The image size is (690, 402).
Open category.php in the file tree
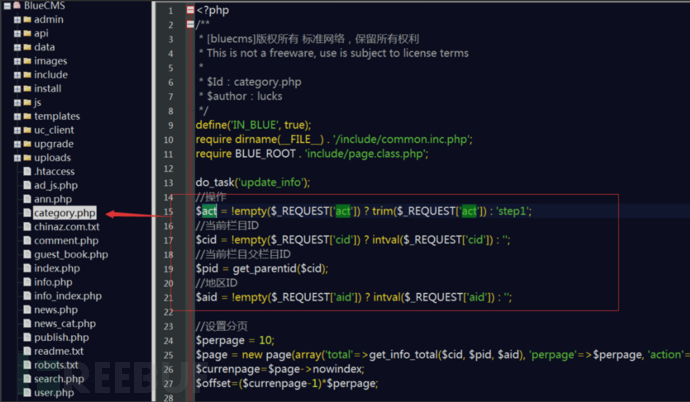[65, 213]
